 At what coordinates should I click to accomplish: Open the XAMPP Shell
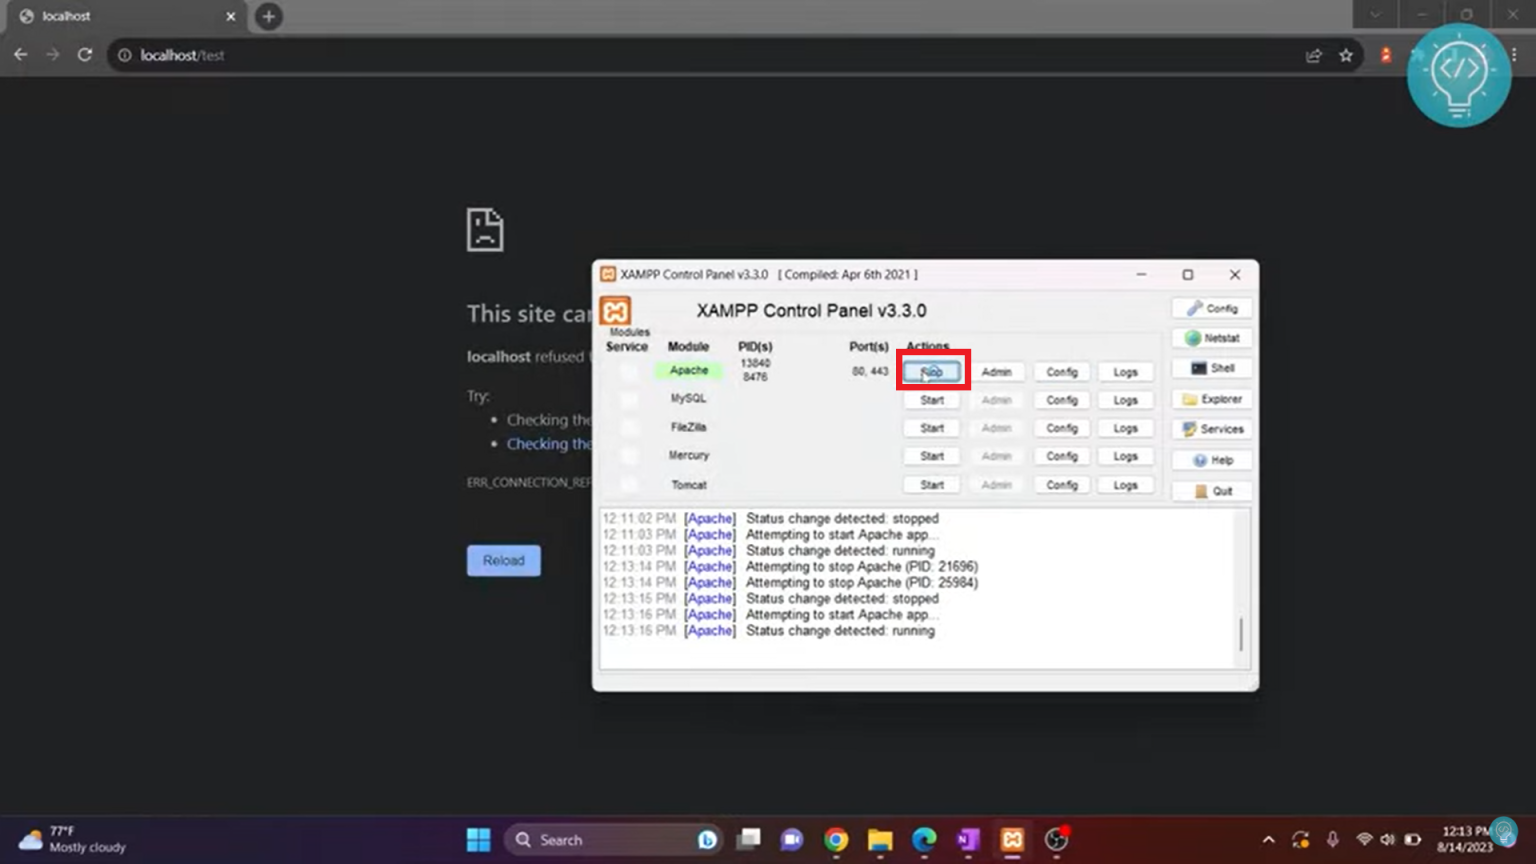[x=1210, y=368]
